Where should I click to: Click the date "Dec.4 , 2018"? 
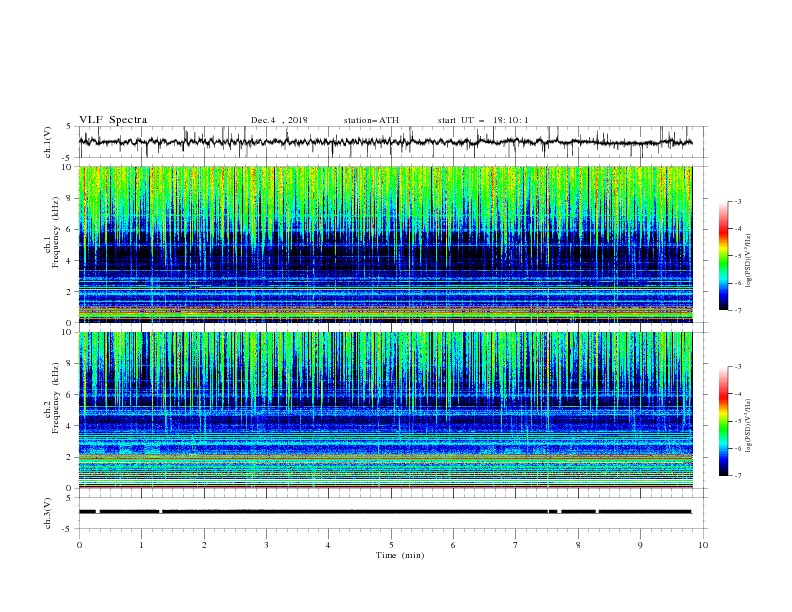279,120
